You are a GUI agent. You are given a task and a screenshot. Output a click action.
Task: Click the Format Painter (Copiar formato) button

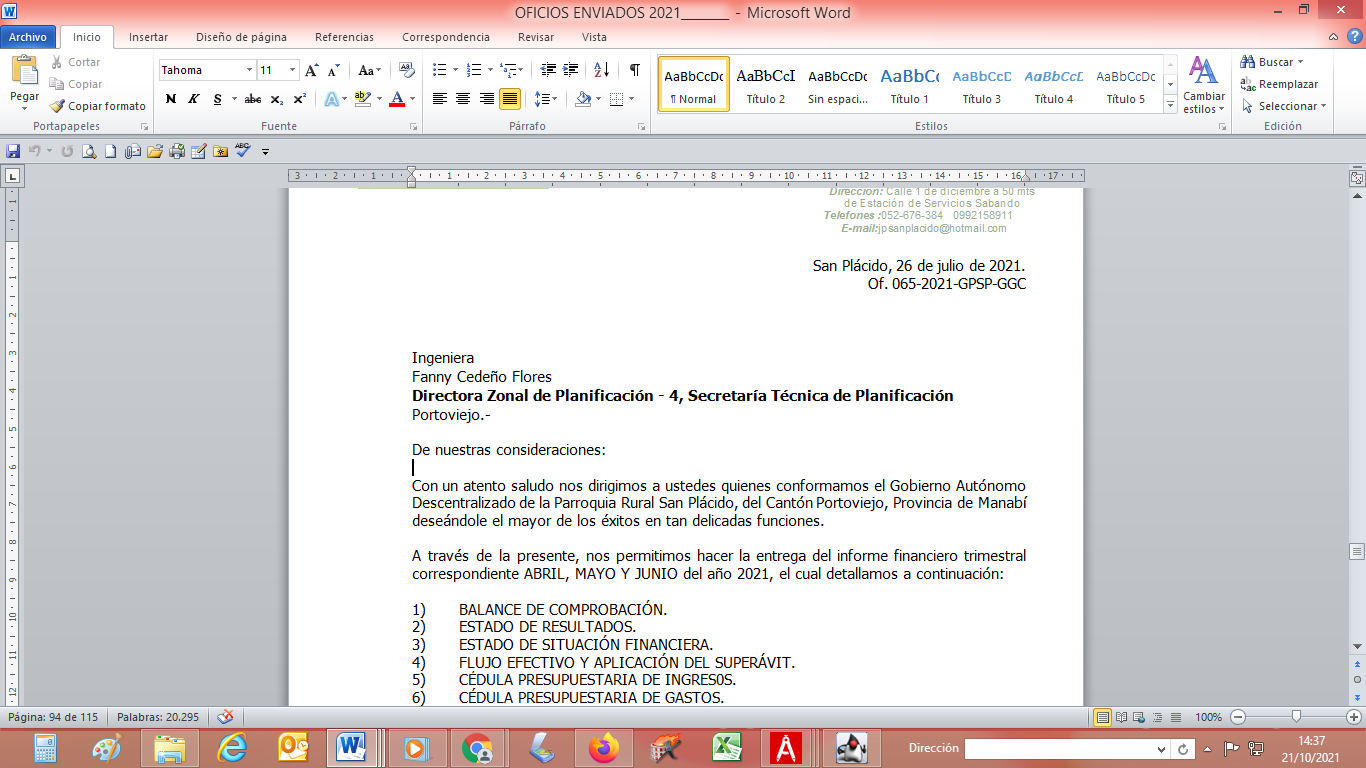click(98, 106)
